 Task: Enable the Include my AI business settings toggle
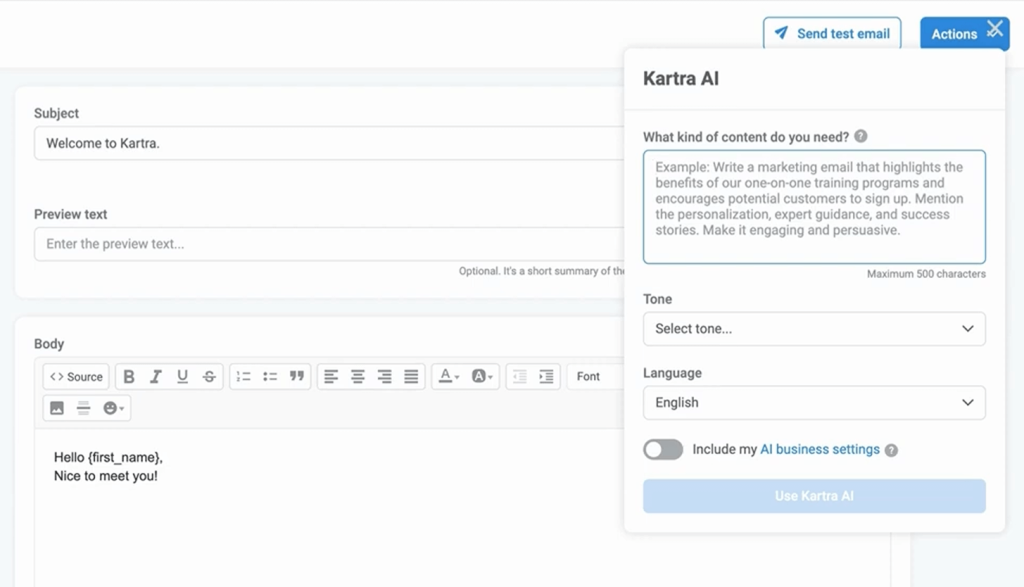[662, 449]
